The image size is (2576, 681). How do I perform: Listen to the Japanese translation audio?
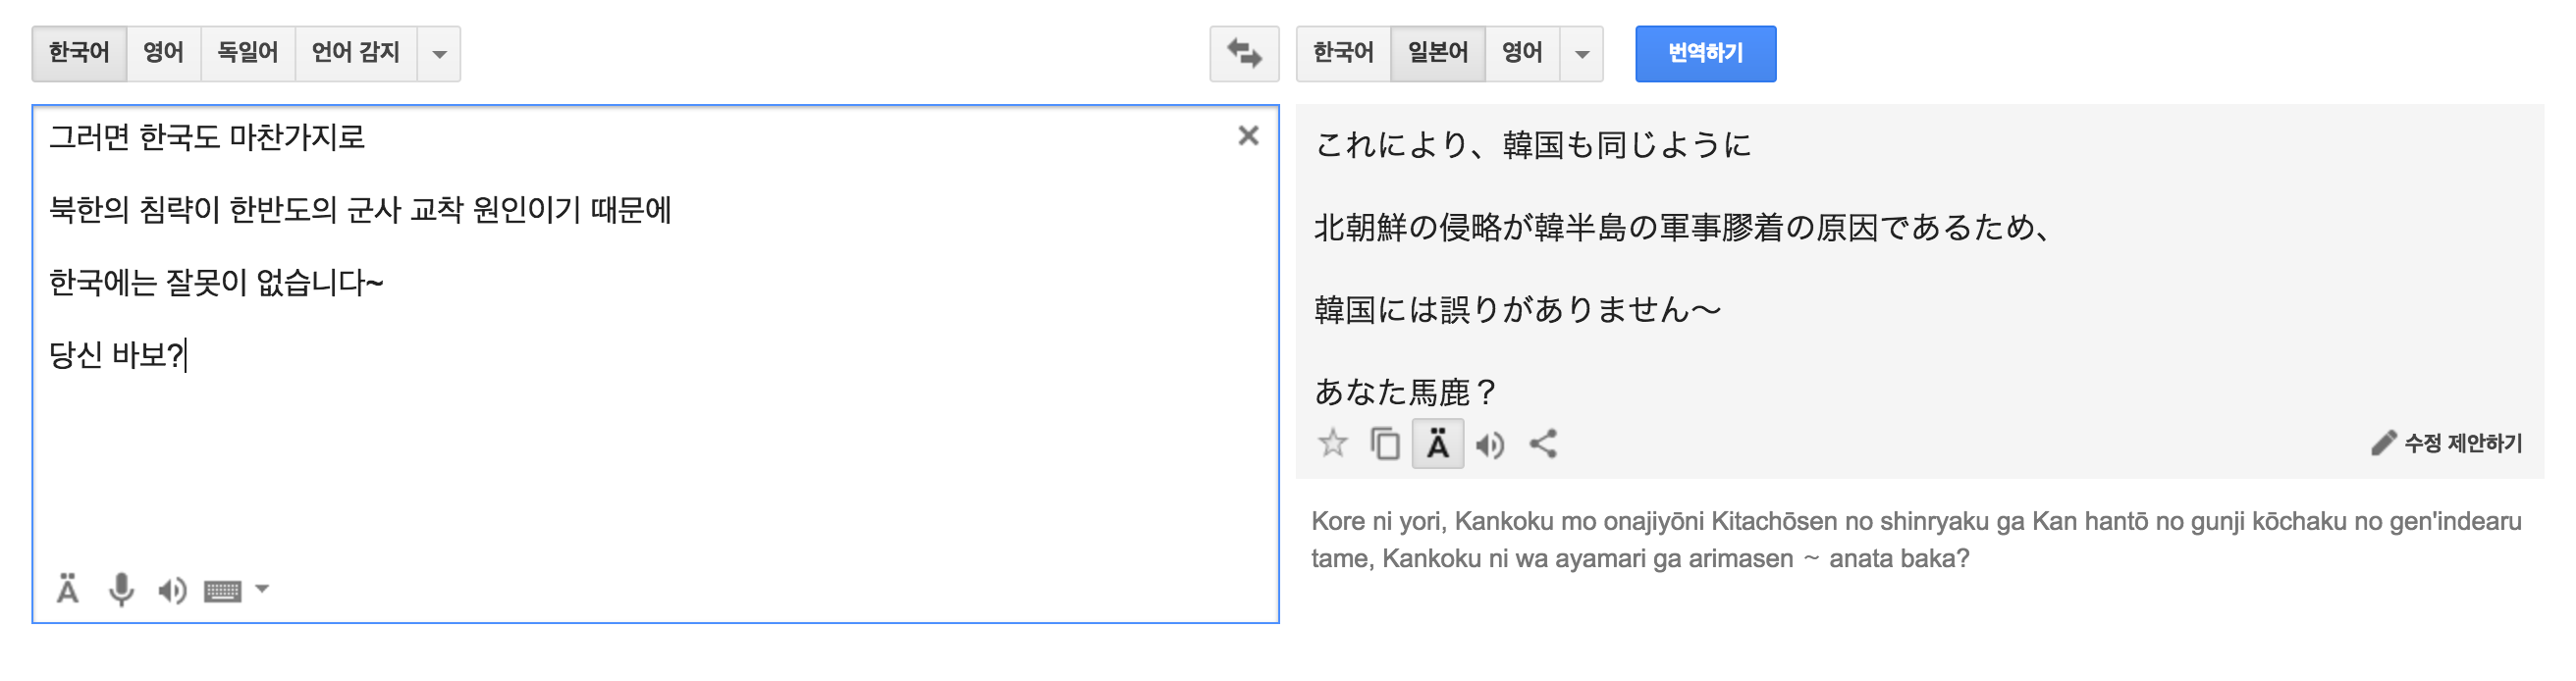pos(1489,444)
